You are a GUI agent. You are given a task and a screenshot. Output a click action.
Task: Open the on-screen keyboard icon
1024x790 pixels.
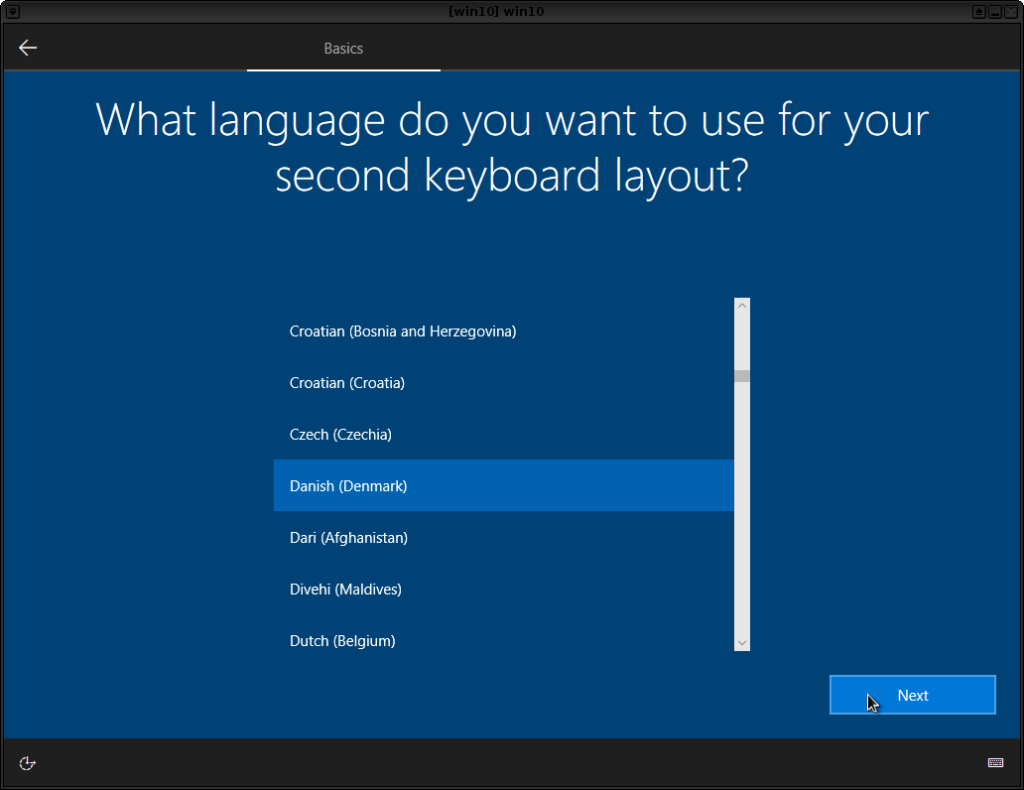[x=995, y=763]
